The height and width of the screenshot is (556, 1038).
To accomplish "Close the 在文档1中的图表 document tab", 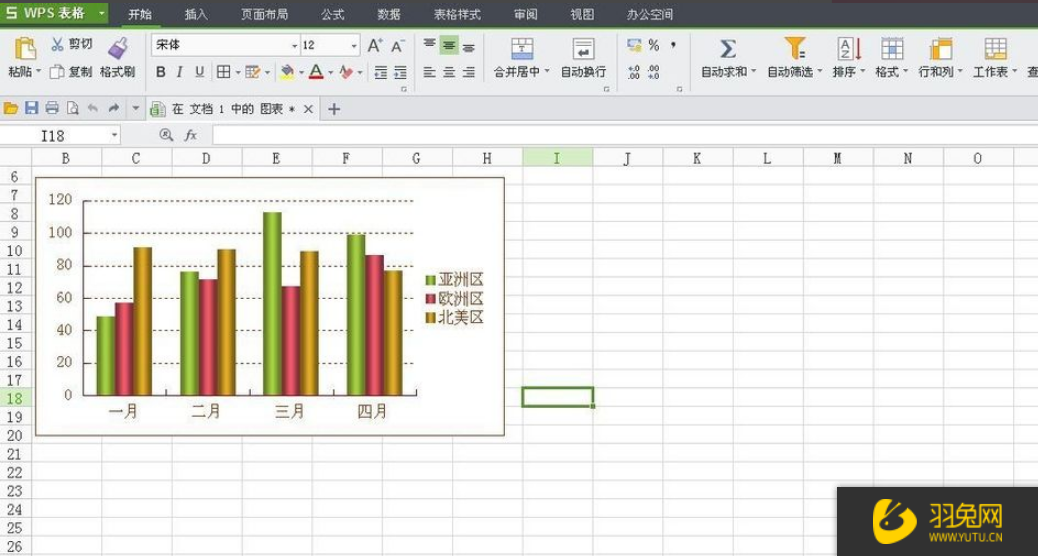I will [308, 109].
